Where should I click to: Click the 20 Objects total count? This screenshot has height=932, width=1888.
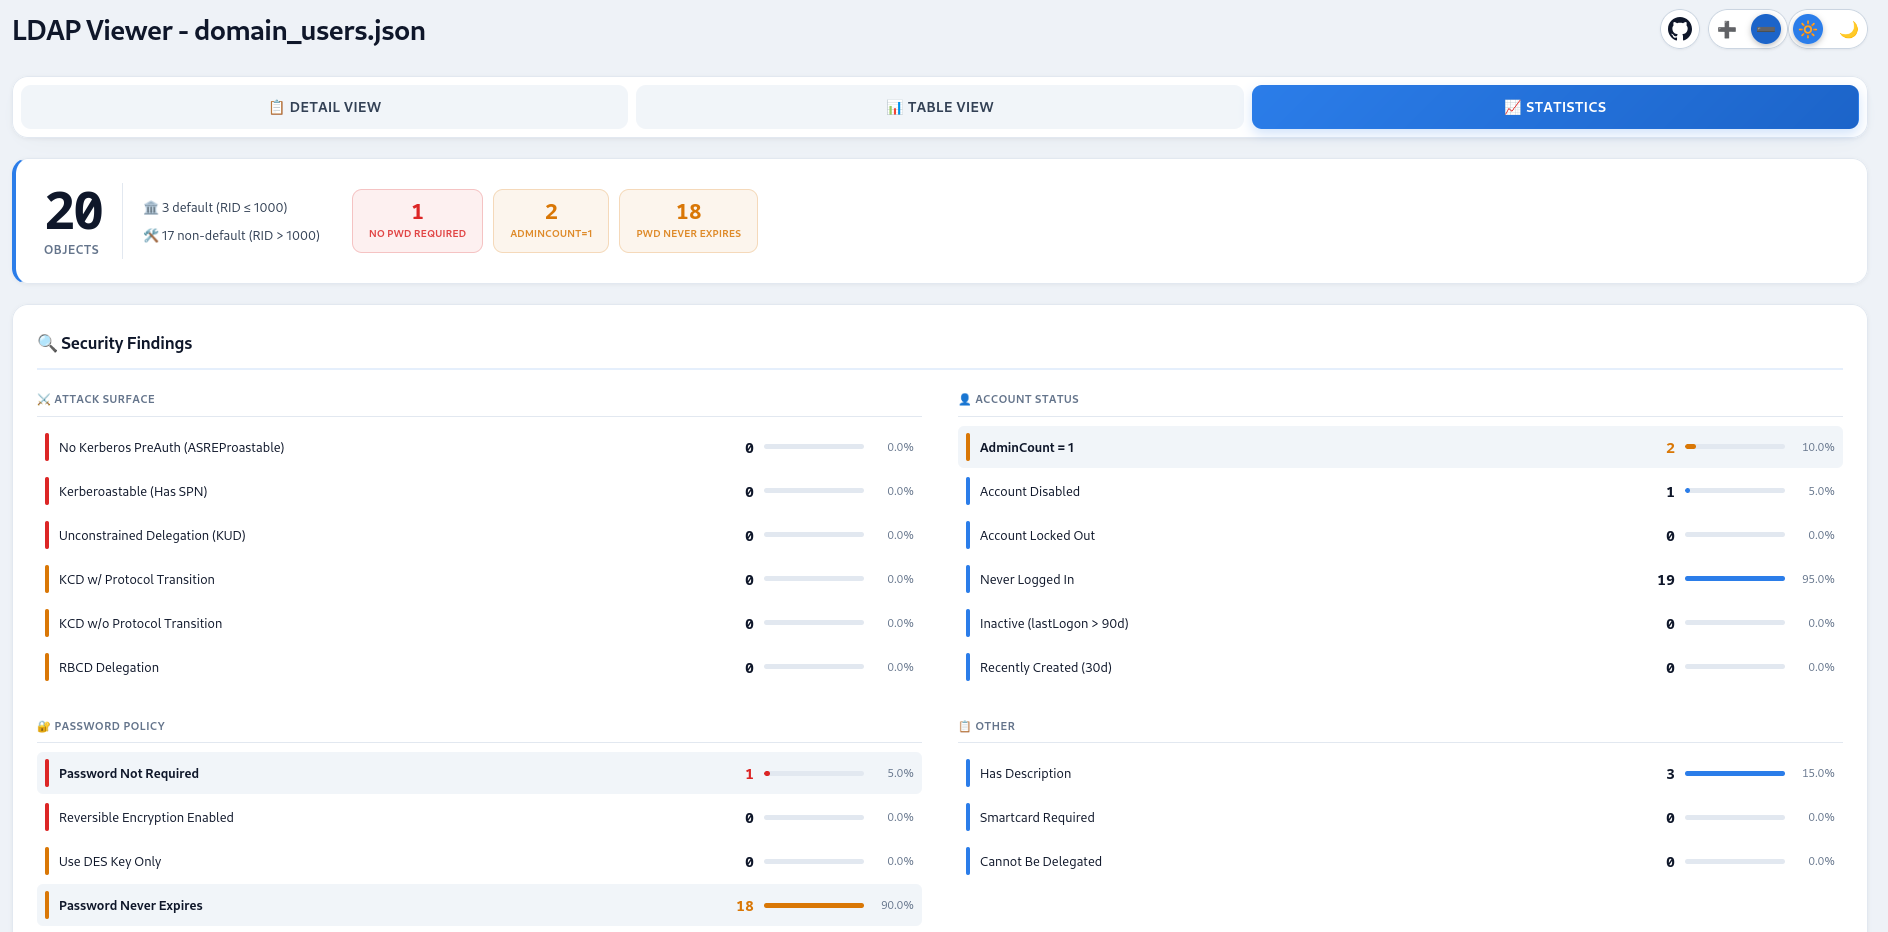click(73, 220)
